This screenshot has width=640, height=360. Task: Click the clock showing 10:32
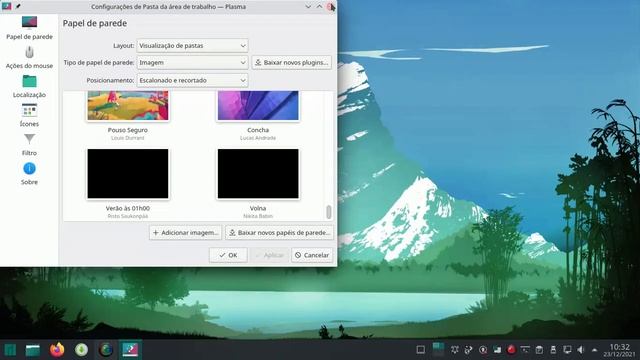pyautogui.click(x=620, y=350)
